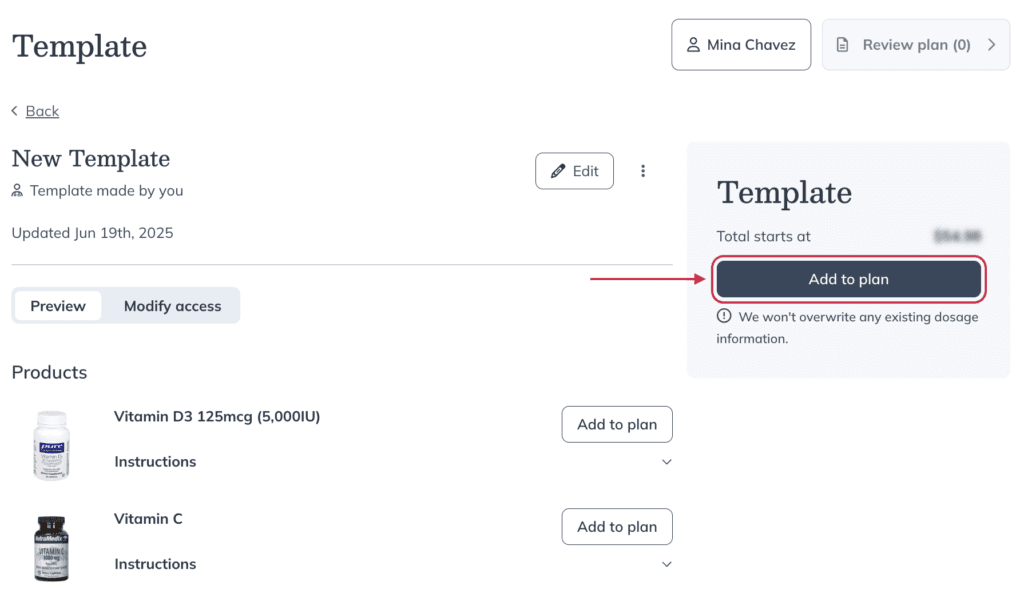Go back using the Back link

click(x=42, y=111)
